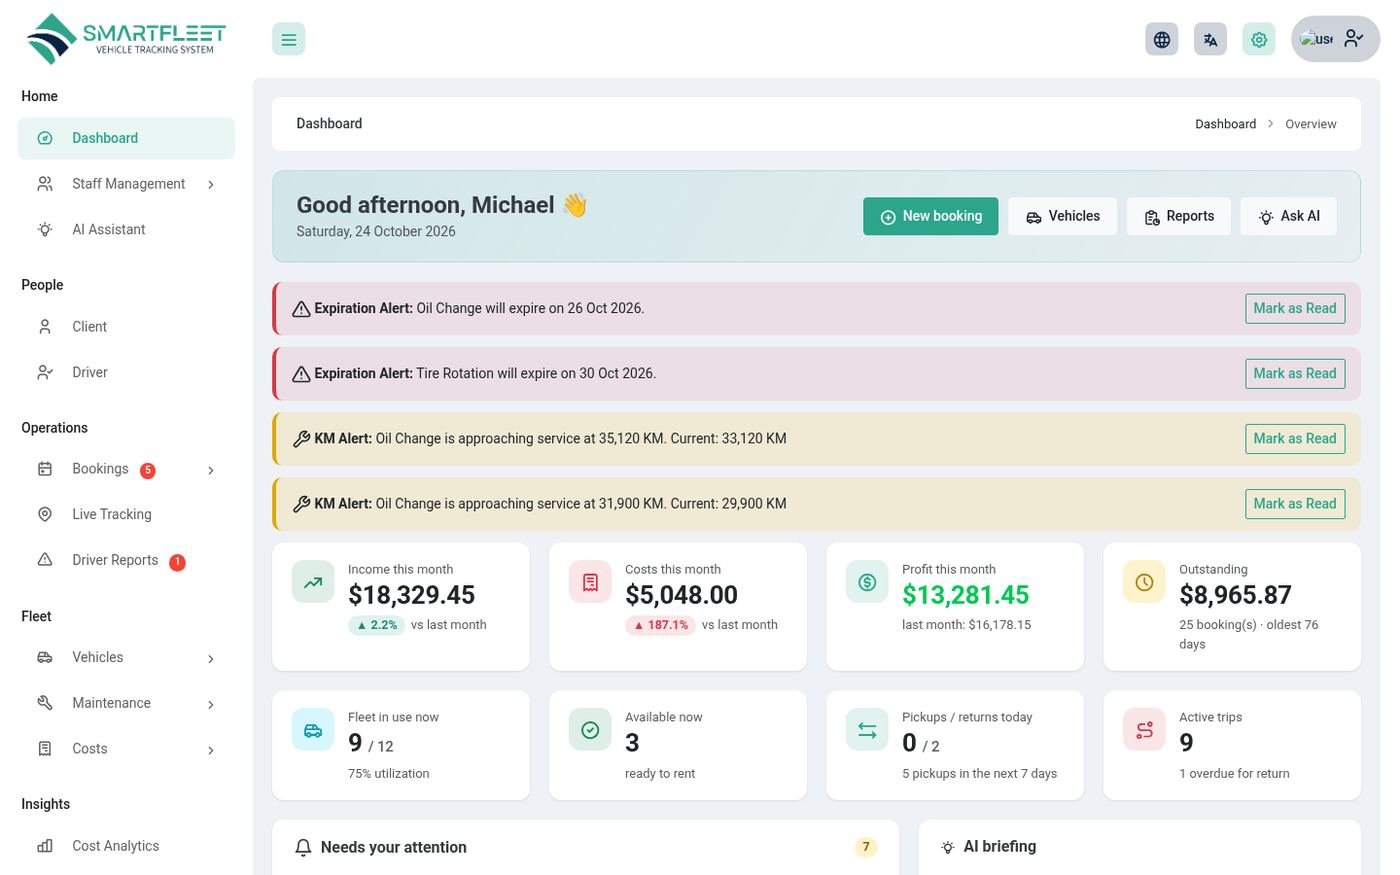Mark Tire Rotation alert as read

1295,373
